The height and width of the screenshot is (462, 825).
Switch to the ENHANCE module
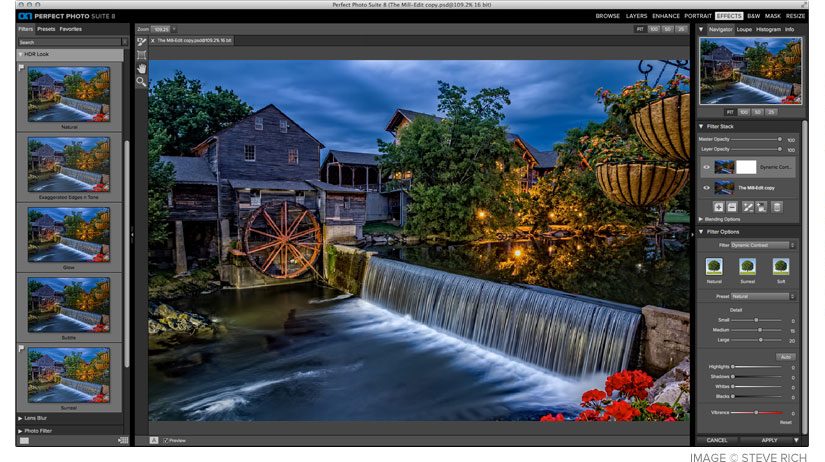pos(666,16)
